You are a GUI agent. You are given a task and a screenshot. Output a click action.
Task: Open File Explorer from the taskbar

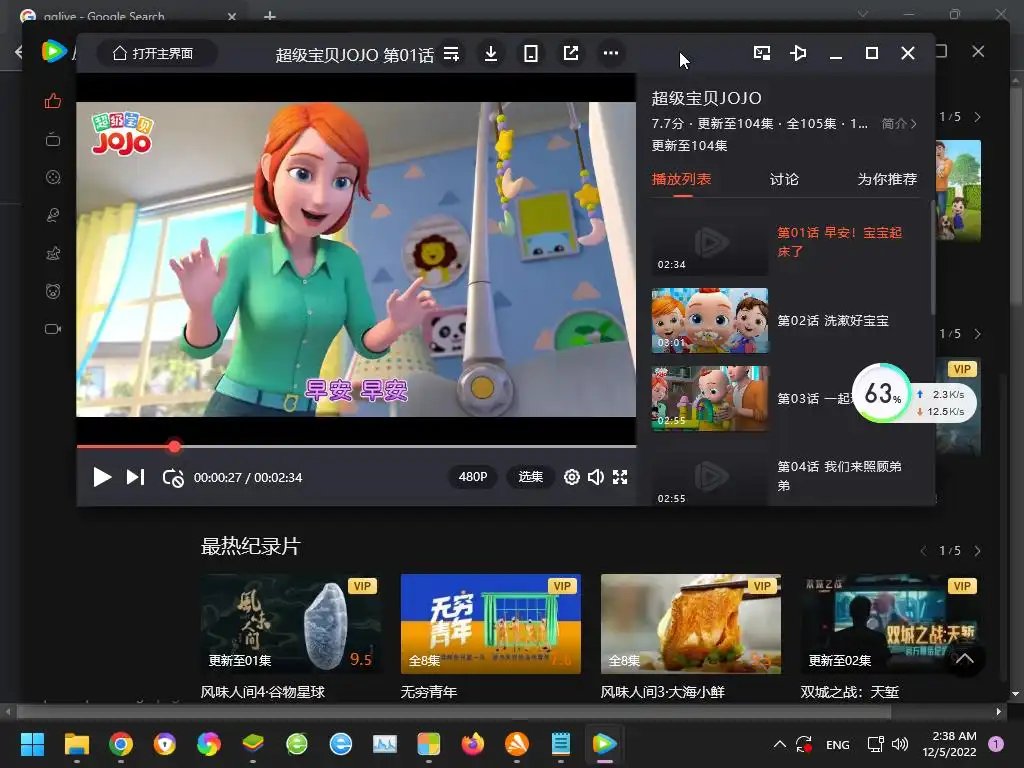click(76, 744)
